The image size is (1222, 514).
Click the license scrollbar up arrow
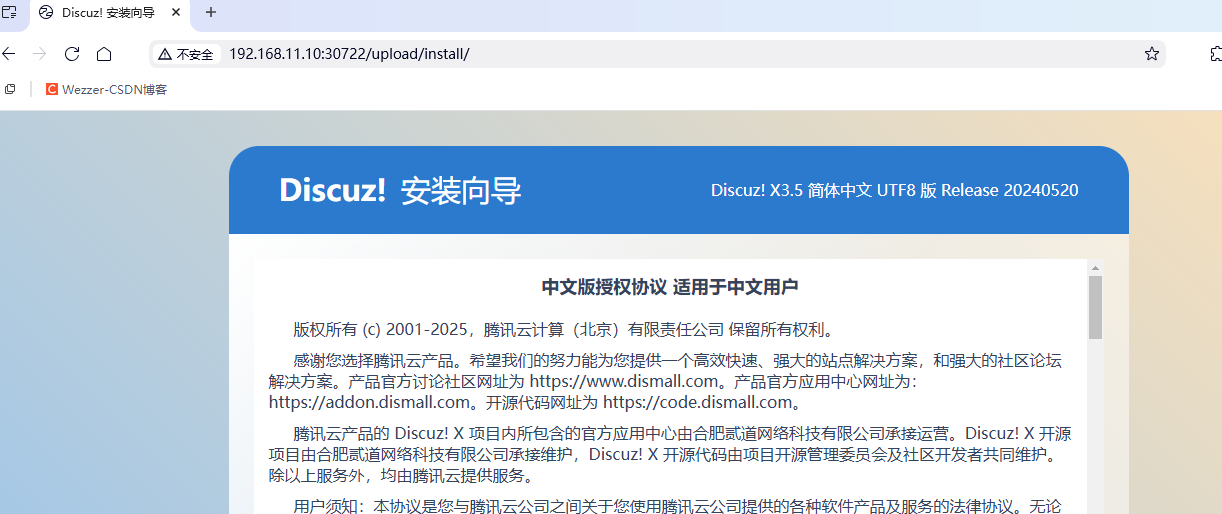[1095, 268]
